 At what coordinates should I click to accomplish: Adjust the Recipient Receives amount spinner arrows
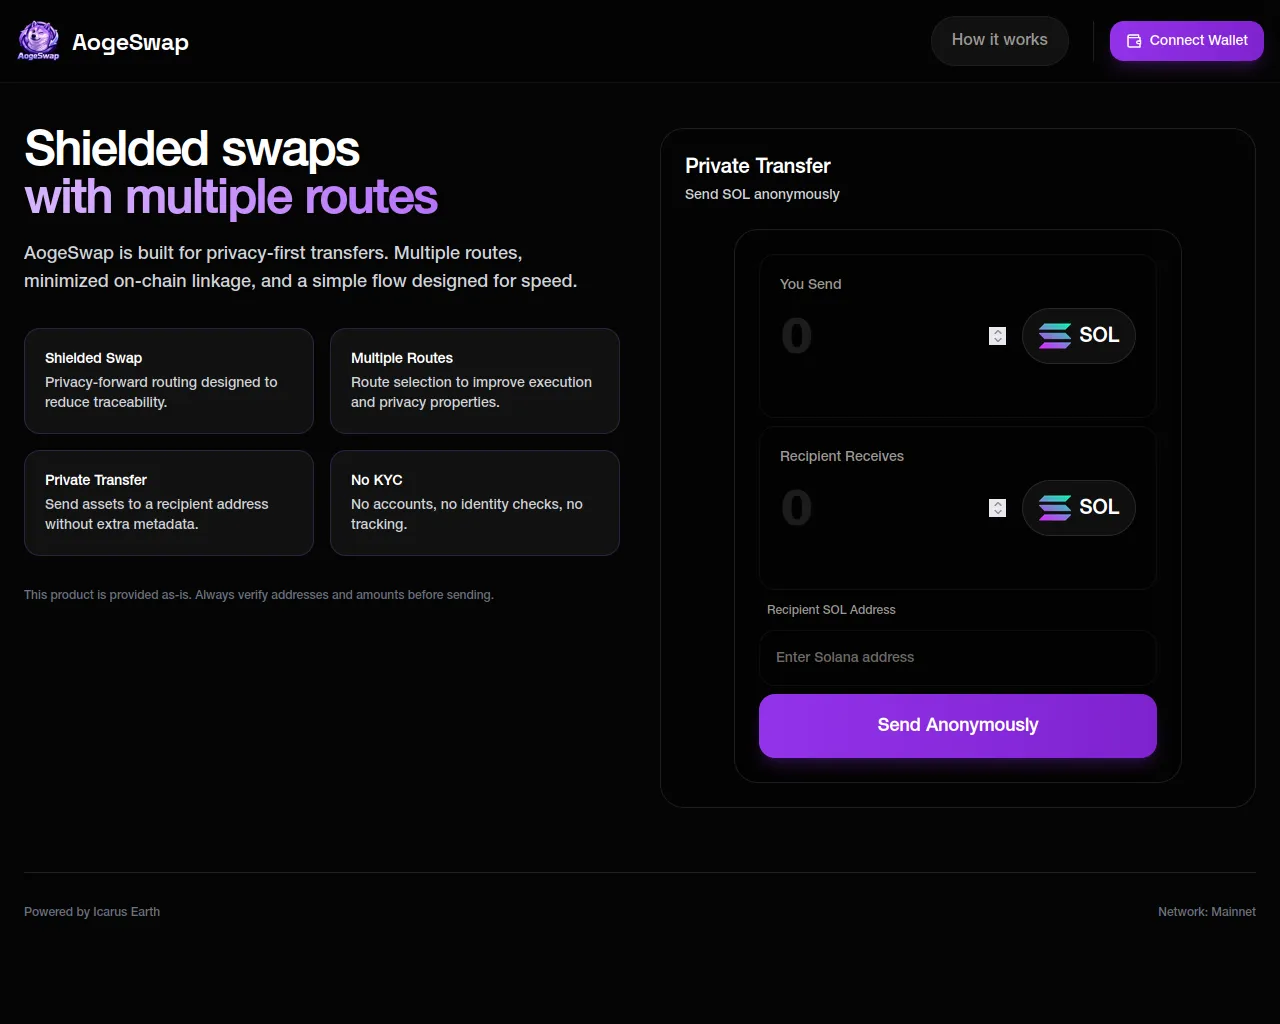[x=997, y=508]
